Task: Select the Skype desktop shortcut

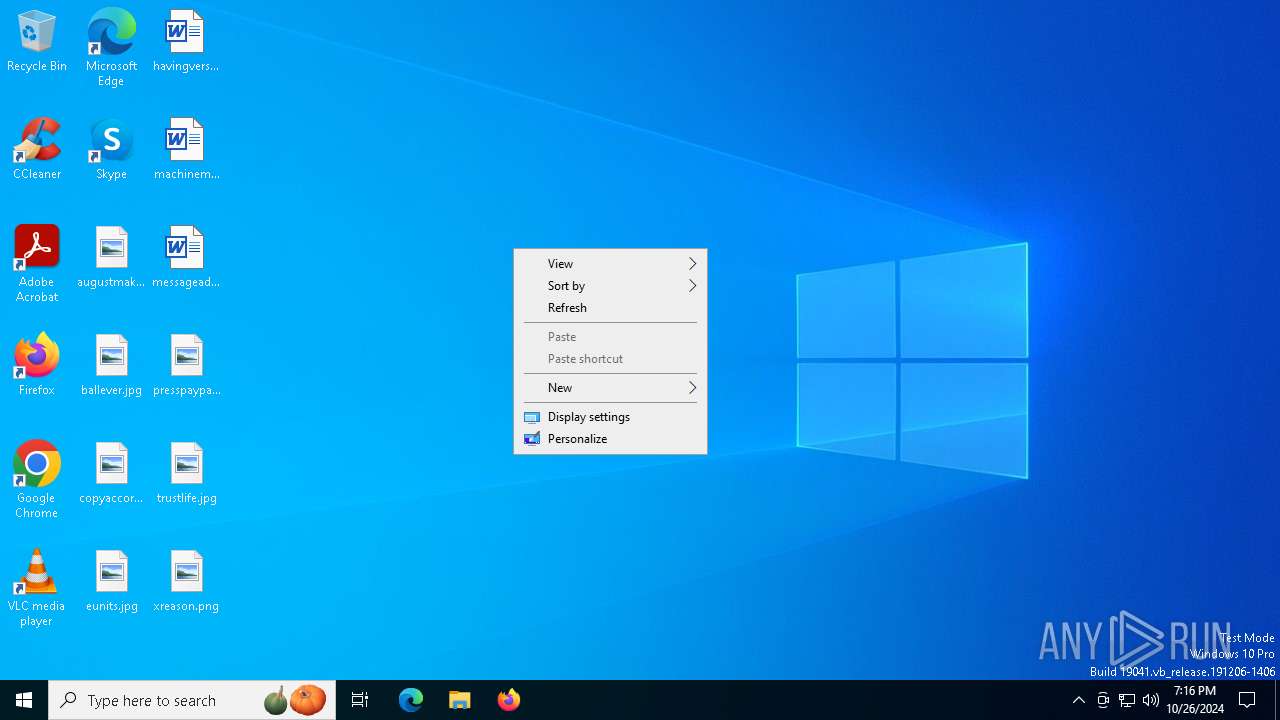Action: (x=111, y=150)
